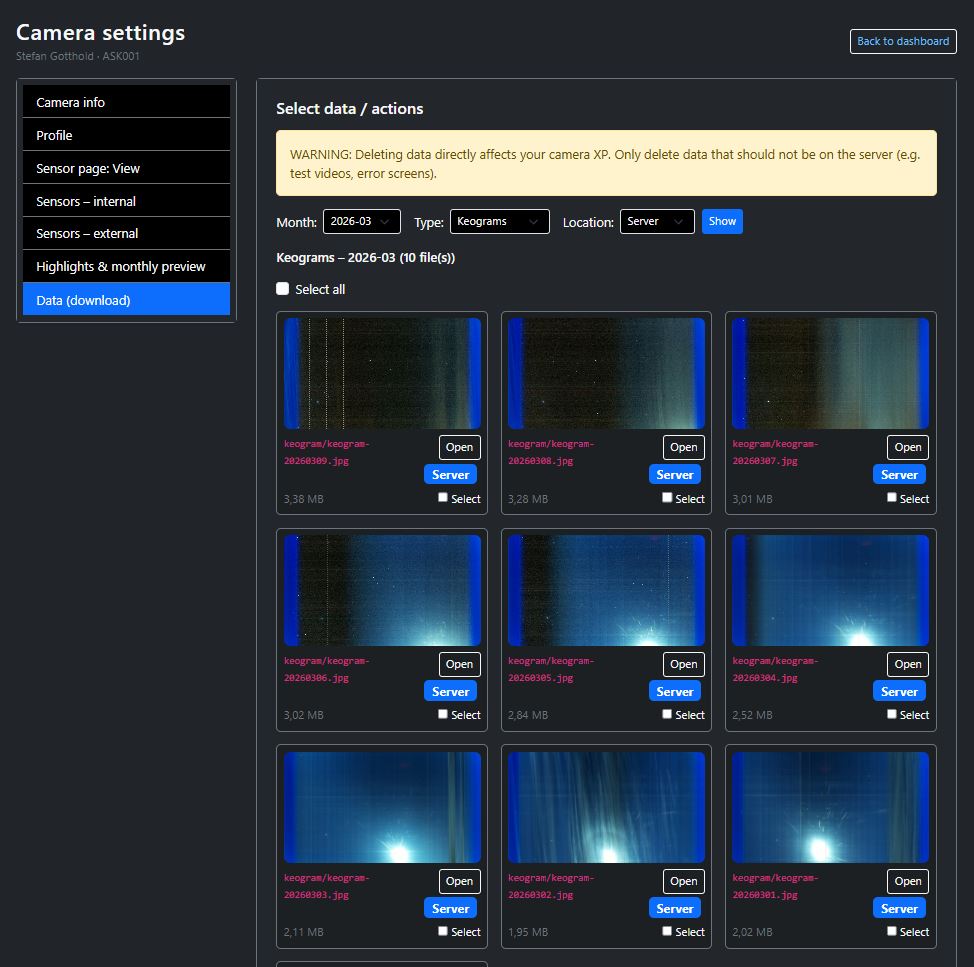Open the Type dropdown set to Keograms

499,221
